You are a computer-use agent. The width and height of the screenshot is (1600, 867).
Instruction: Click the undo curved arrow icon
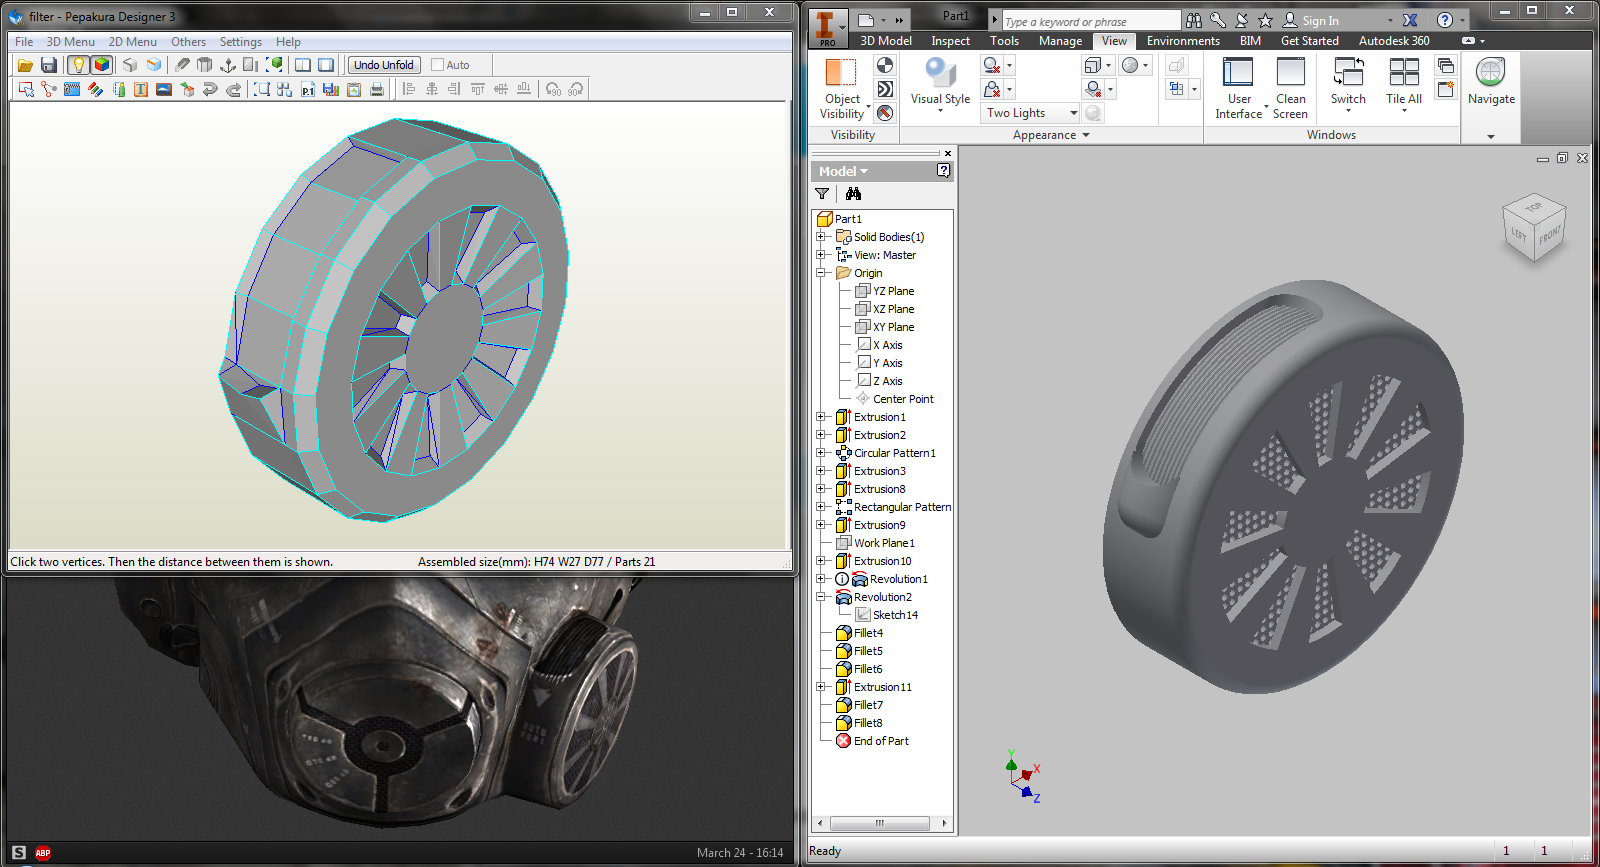(x=210, y=89)
